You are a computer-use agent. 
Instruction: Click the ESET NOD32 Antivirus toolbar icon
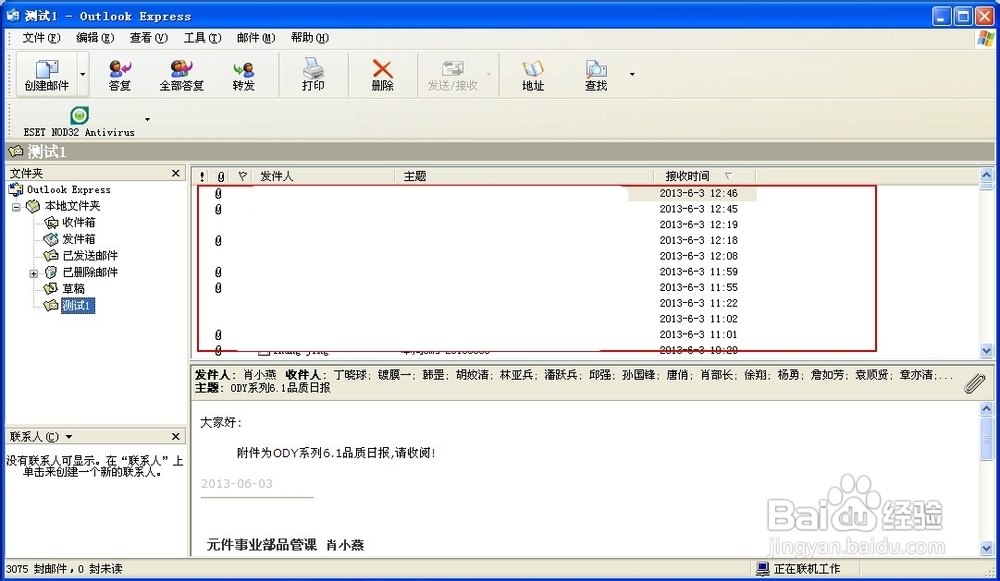pyautogui.click(x=78, y=117)
